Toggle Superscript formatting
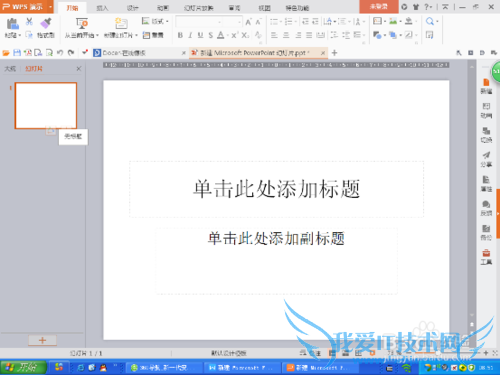The width and height of the screenshot is (500, 375). point(234,35)
